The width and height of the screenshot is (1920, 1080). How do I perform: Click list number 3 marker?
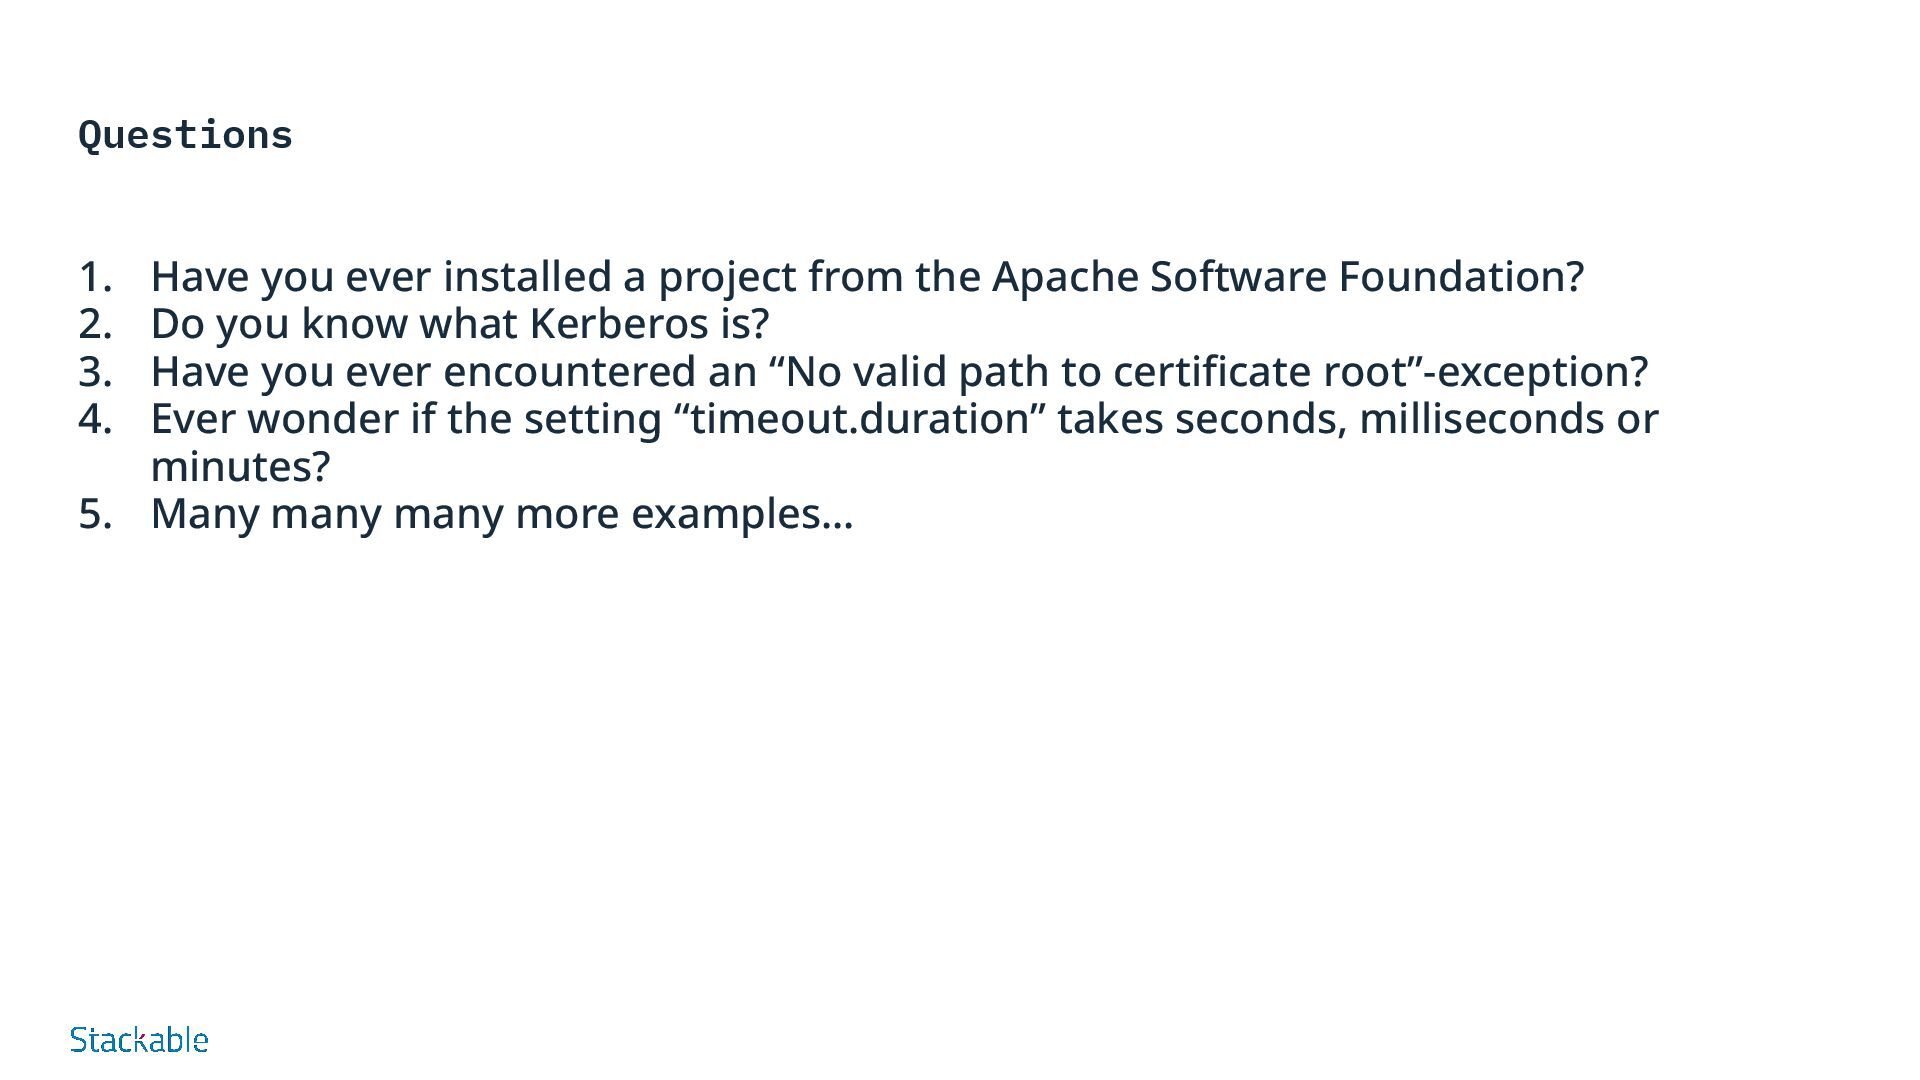pyautogui.click(x=94, y=372)
